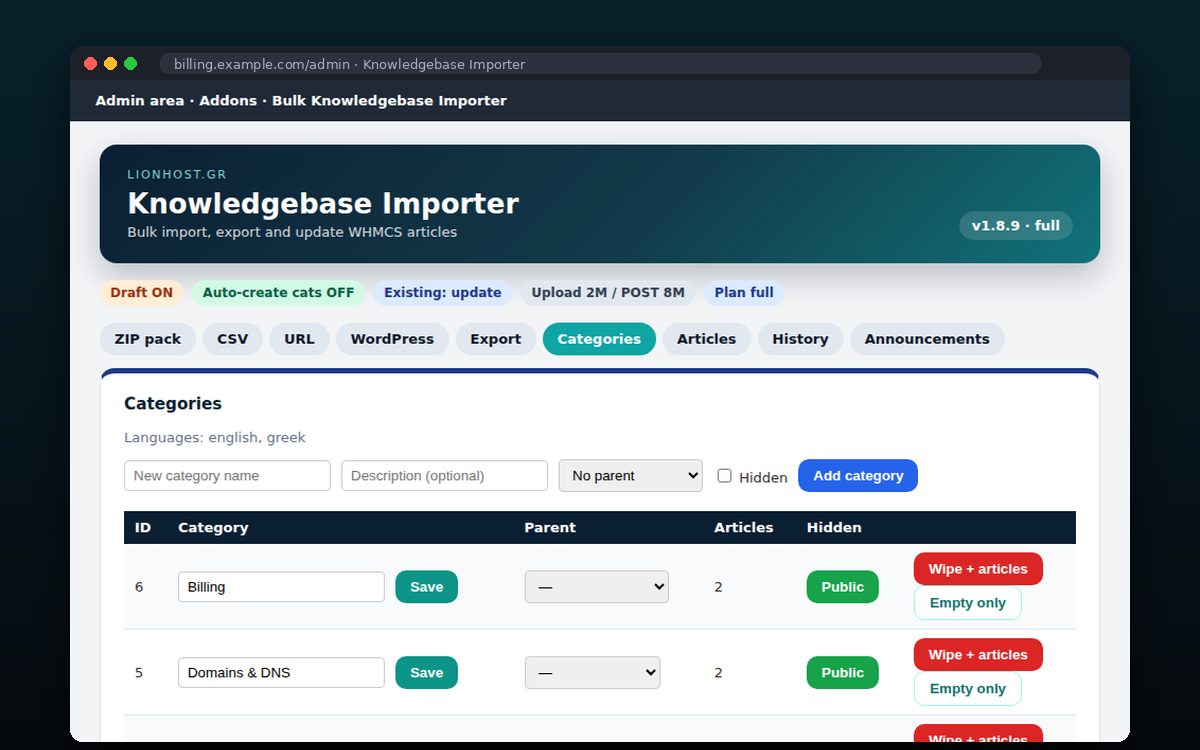Click the ID column header
This screenshot has width=1200, height=750.
point(143,527)
